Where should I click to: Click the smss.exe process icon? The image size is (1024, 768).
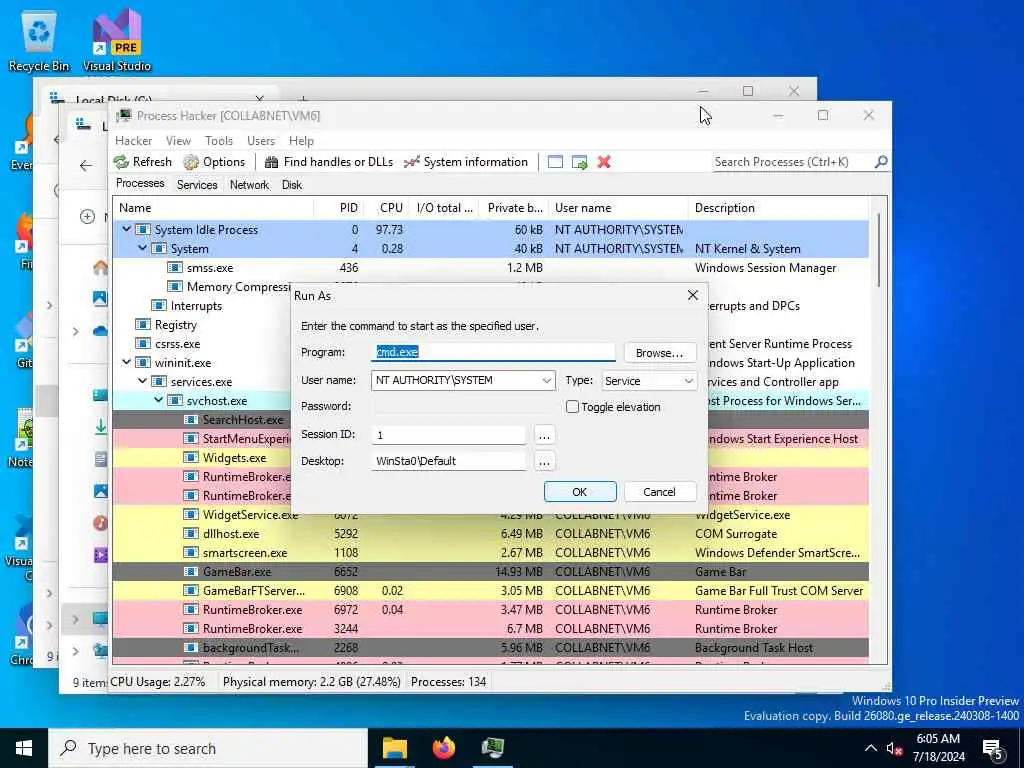[174, 268]
